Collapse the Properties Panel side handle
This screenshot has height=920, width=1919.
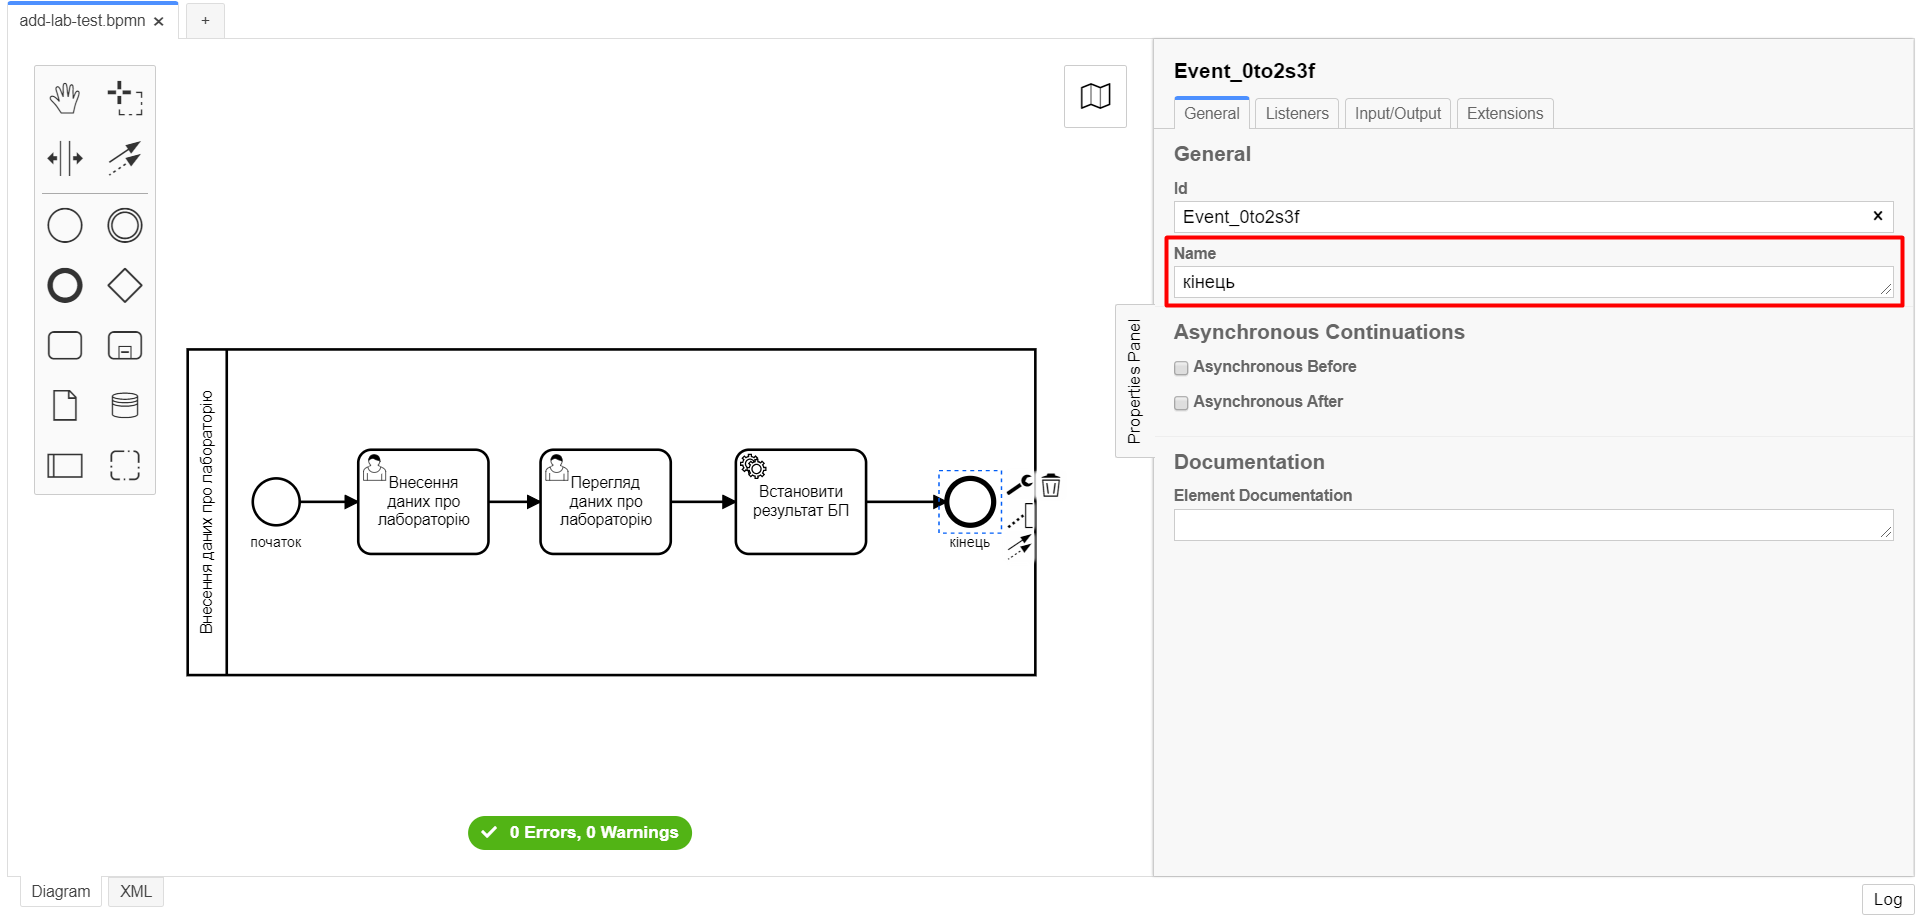[x=1134, y=381]
